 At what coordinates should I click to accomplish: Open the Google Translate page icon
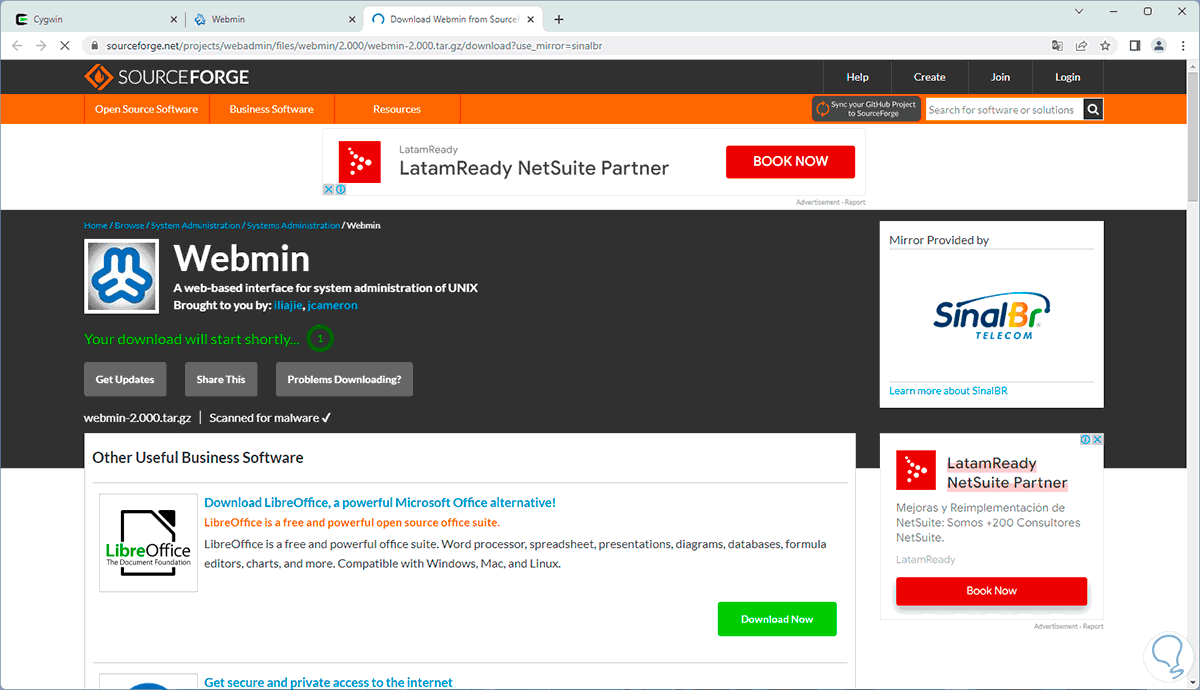[x=1057, y=46]
